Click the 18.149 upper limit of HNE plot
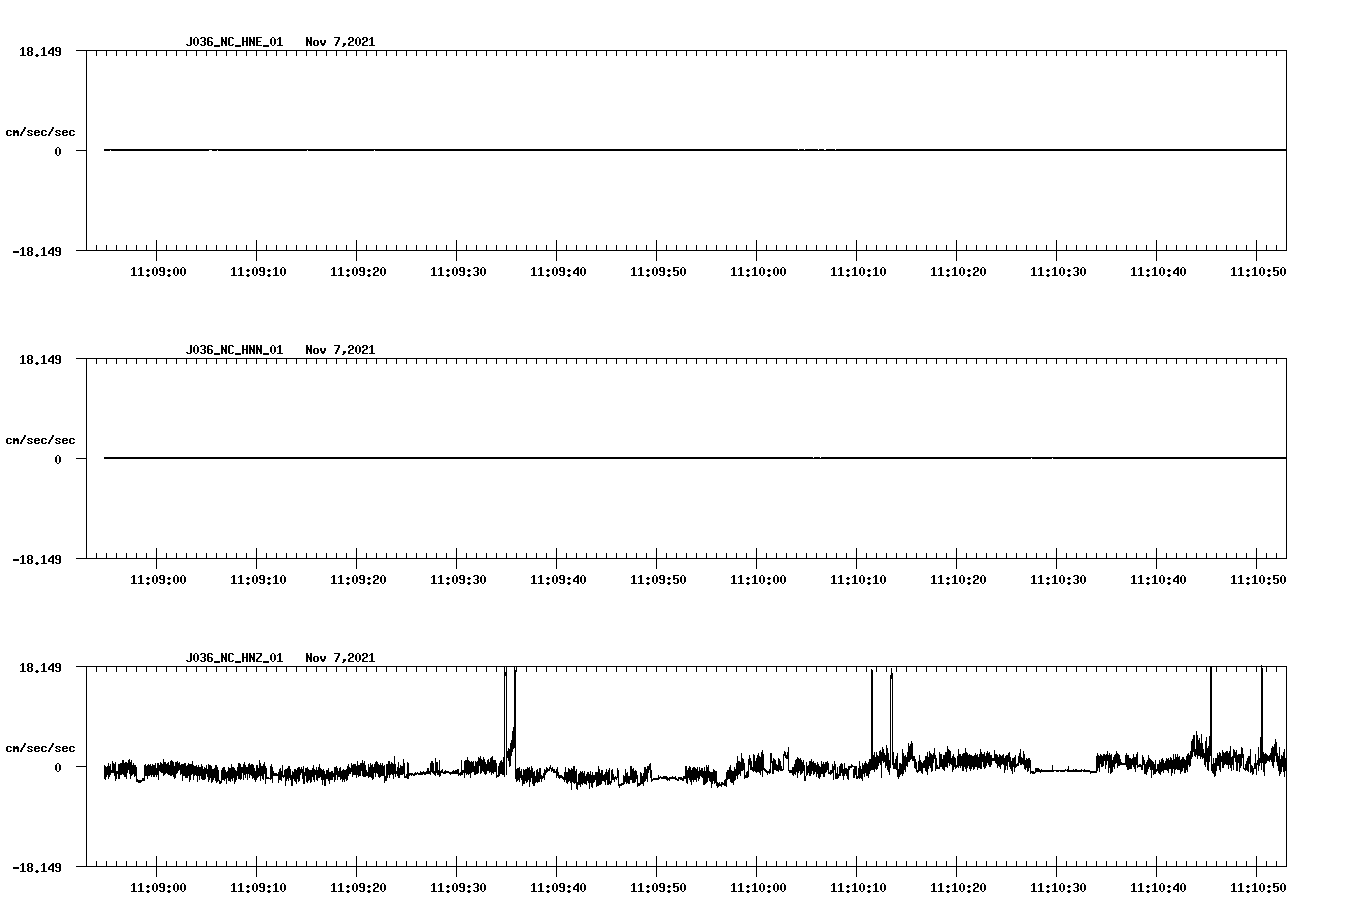 40,51
